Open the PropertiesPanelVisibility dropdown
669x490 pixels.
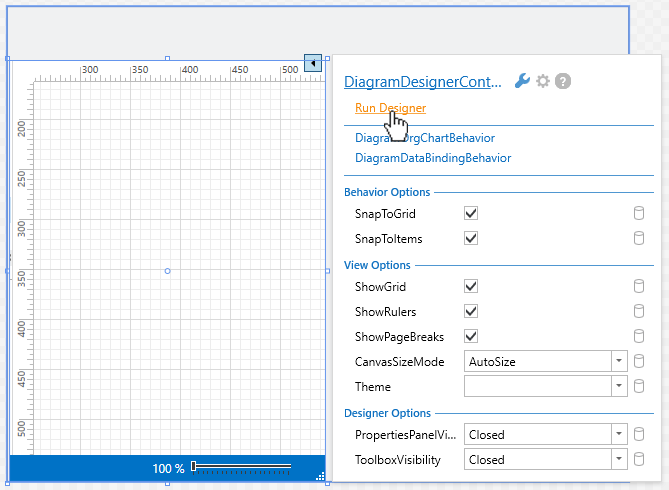click(x=619, y=435)
